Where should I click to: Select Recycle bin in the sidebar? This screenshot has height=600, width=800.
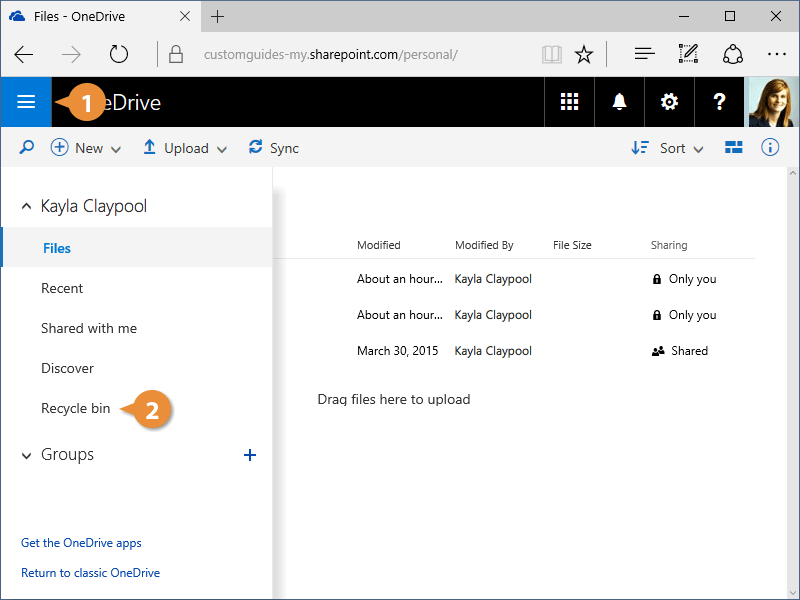click(76, 408)
